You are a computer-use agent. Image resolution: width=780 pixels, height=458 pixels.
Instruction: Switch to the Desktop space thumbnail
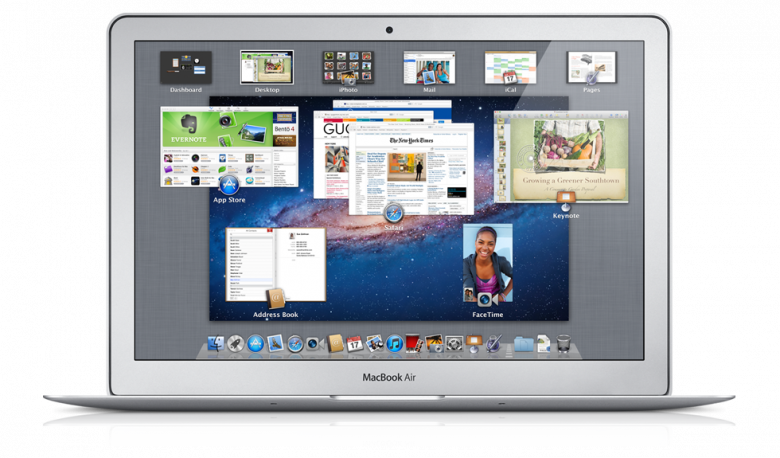pyautogui.click(x=267, y=67)
